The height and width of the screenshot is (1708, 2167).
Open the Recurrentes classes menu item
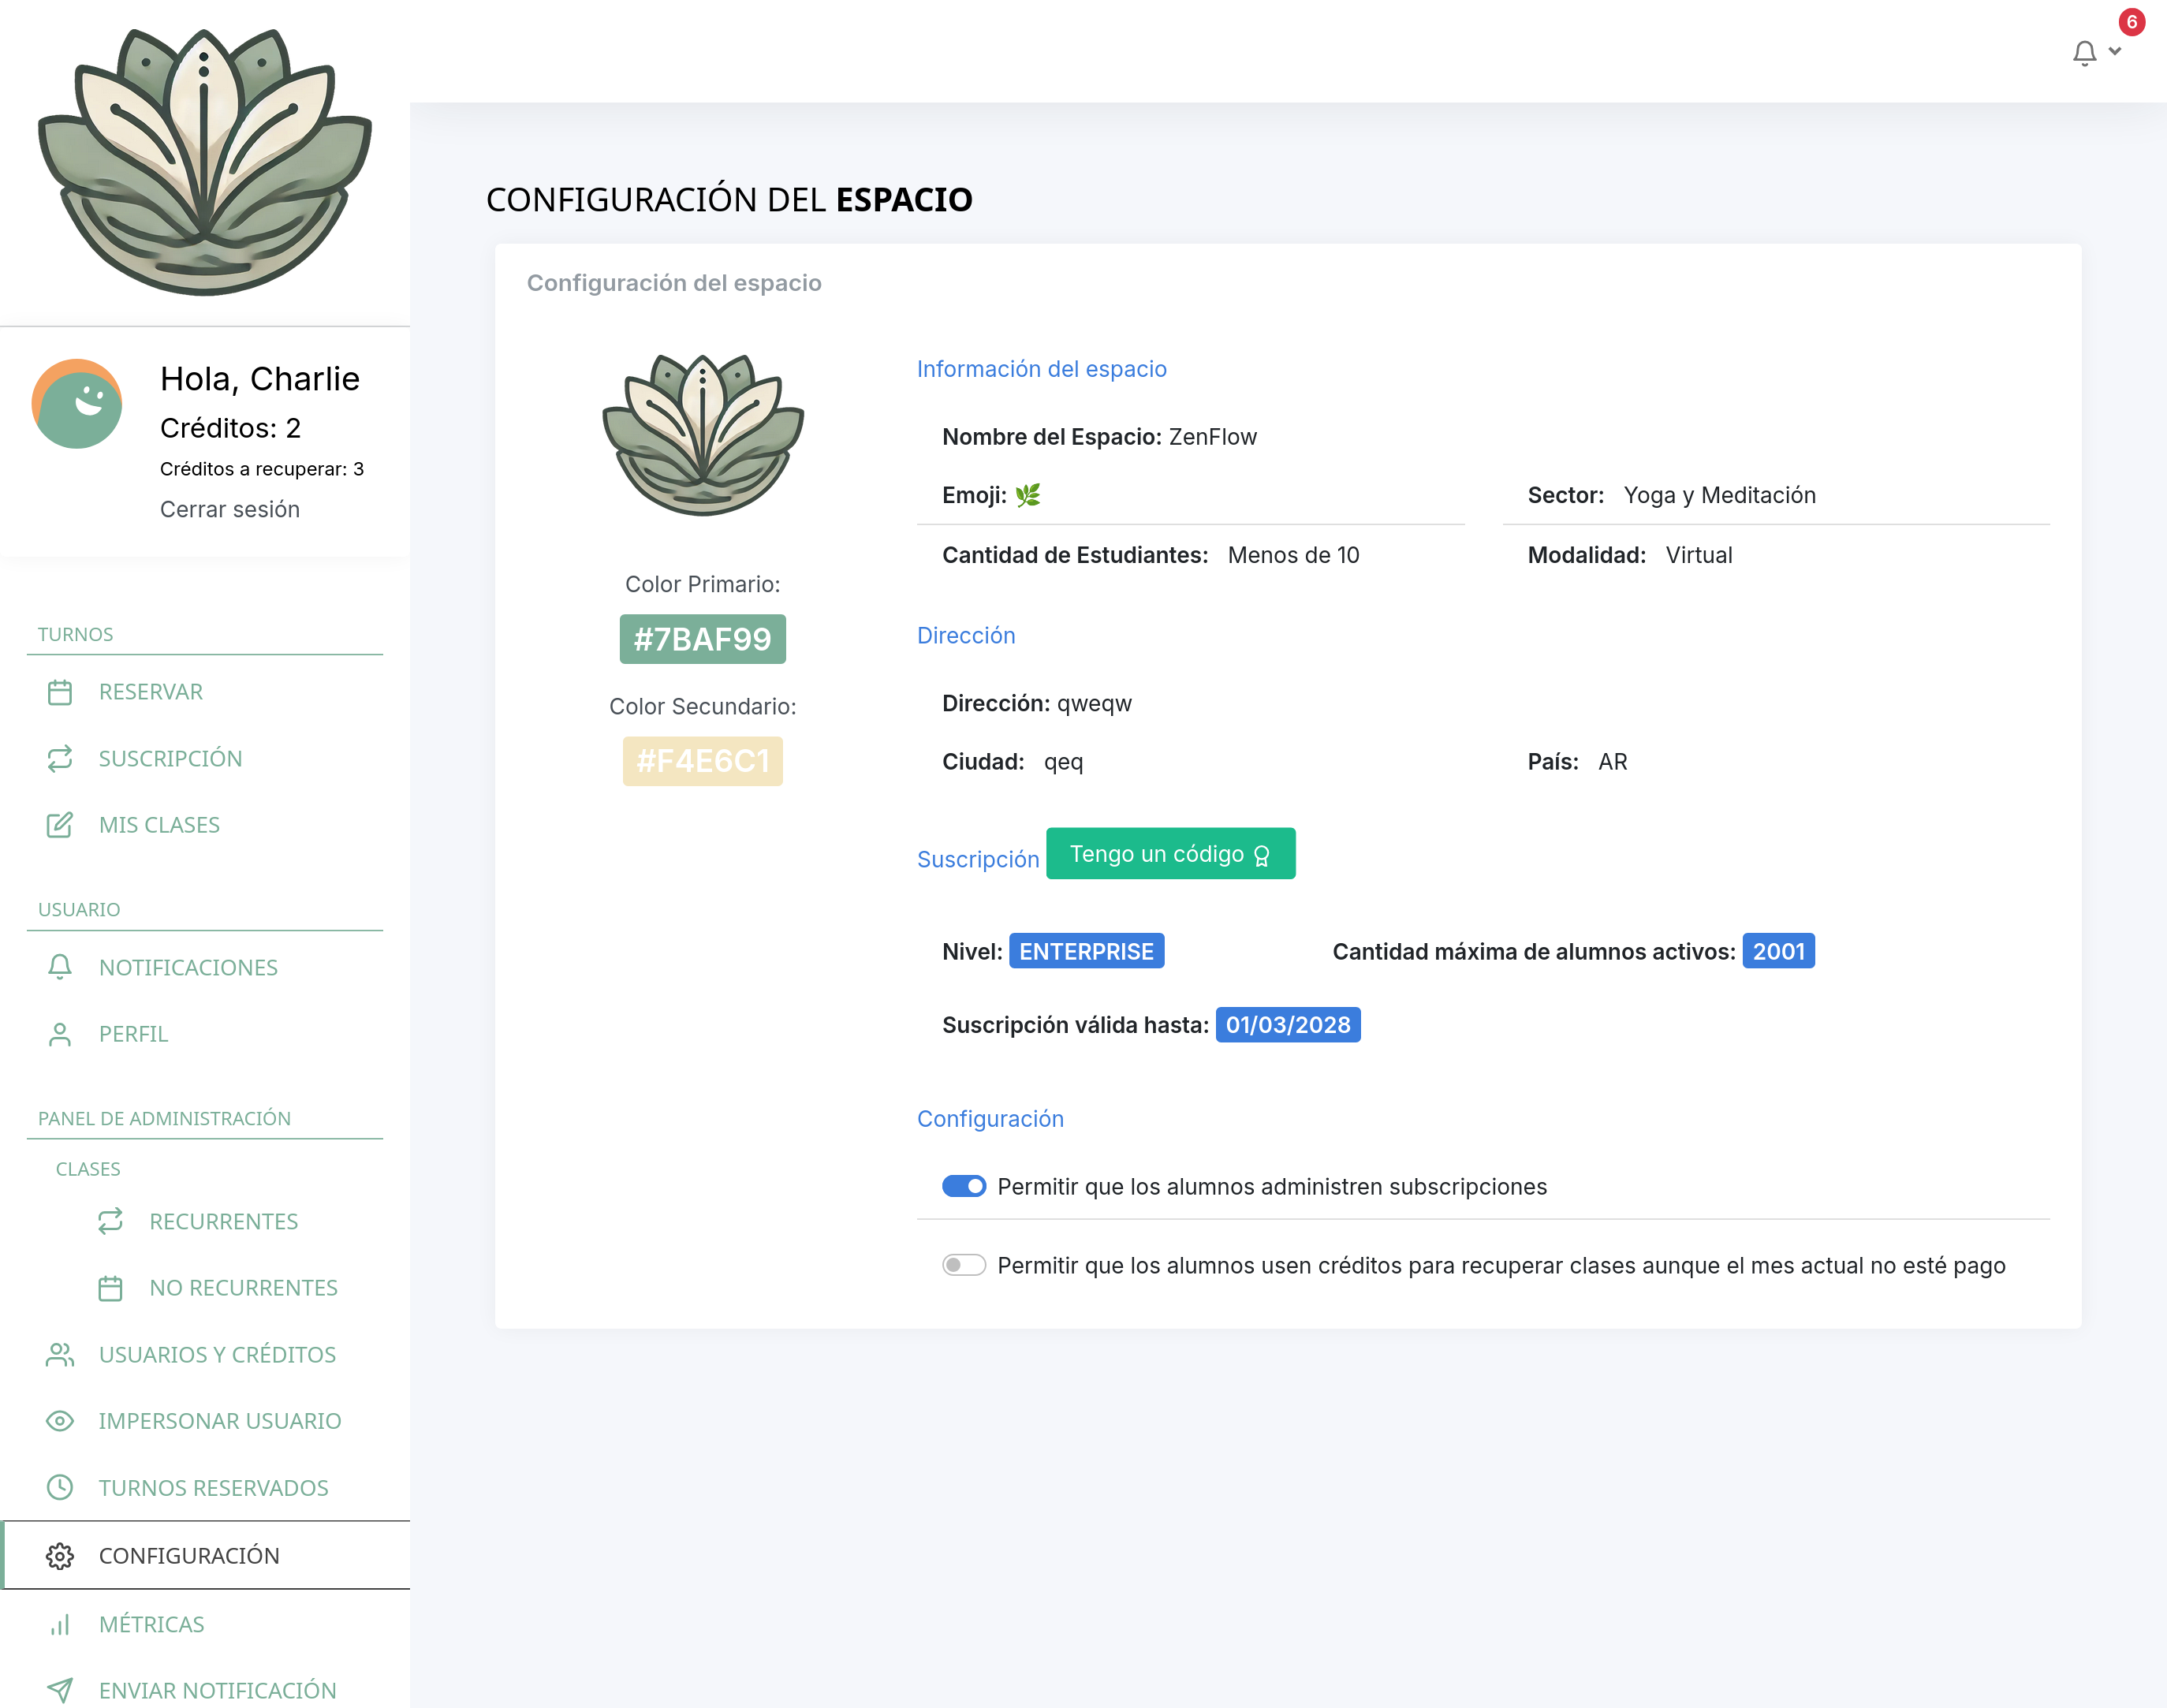[x=223, y=1221]
